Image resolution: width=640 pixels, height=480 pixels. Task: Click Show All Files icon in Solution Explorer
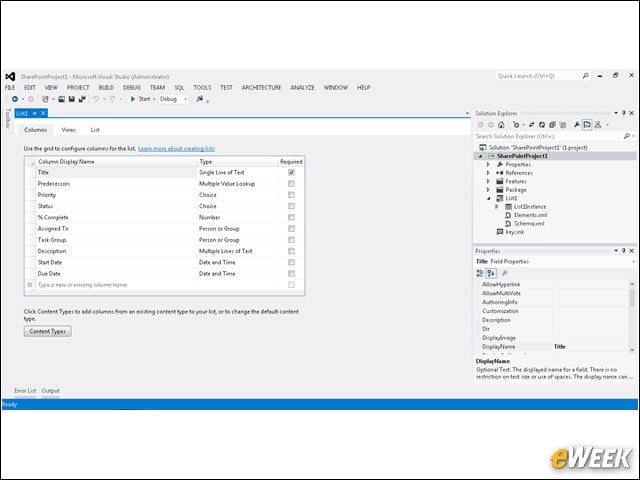pos(563,125)
